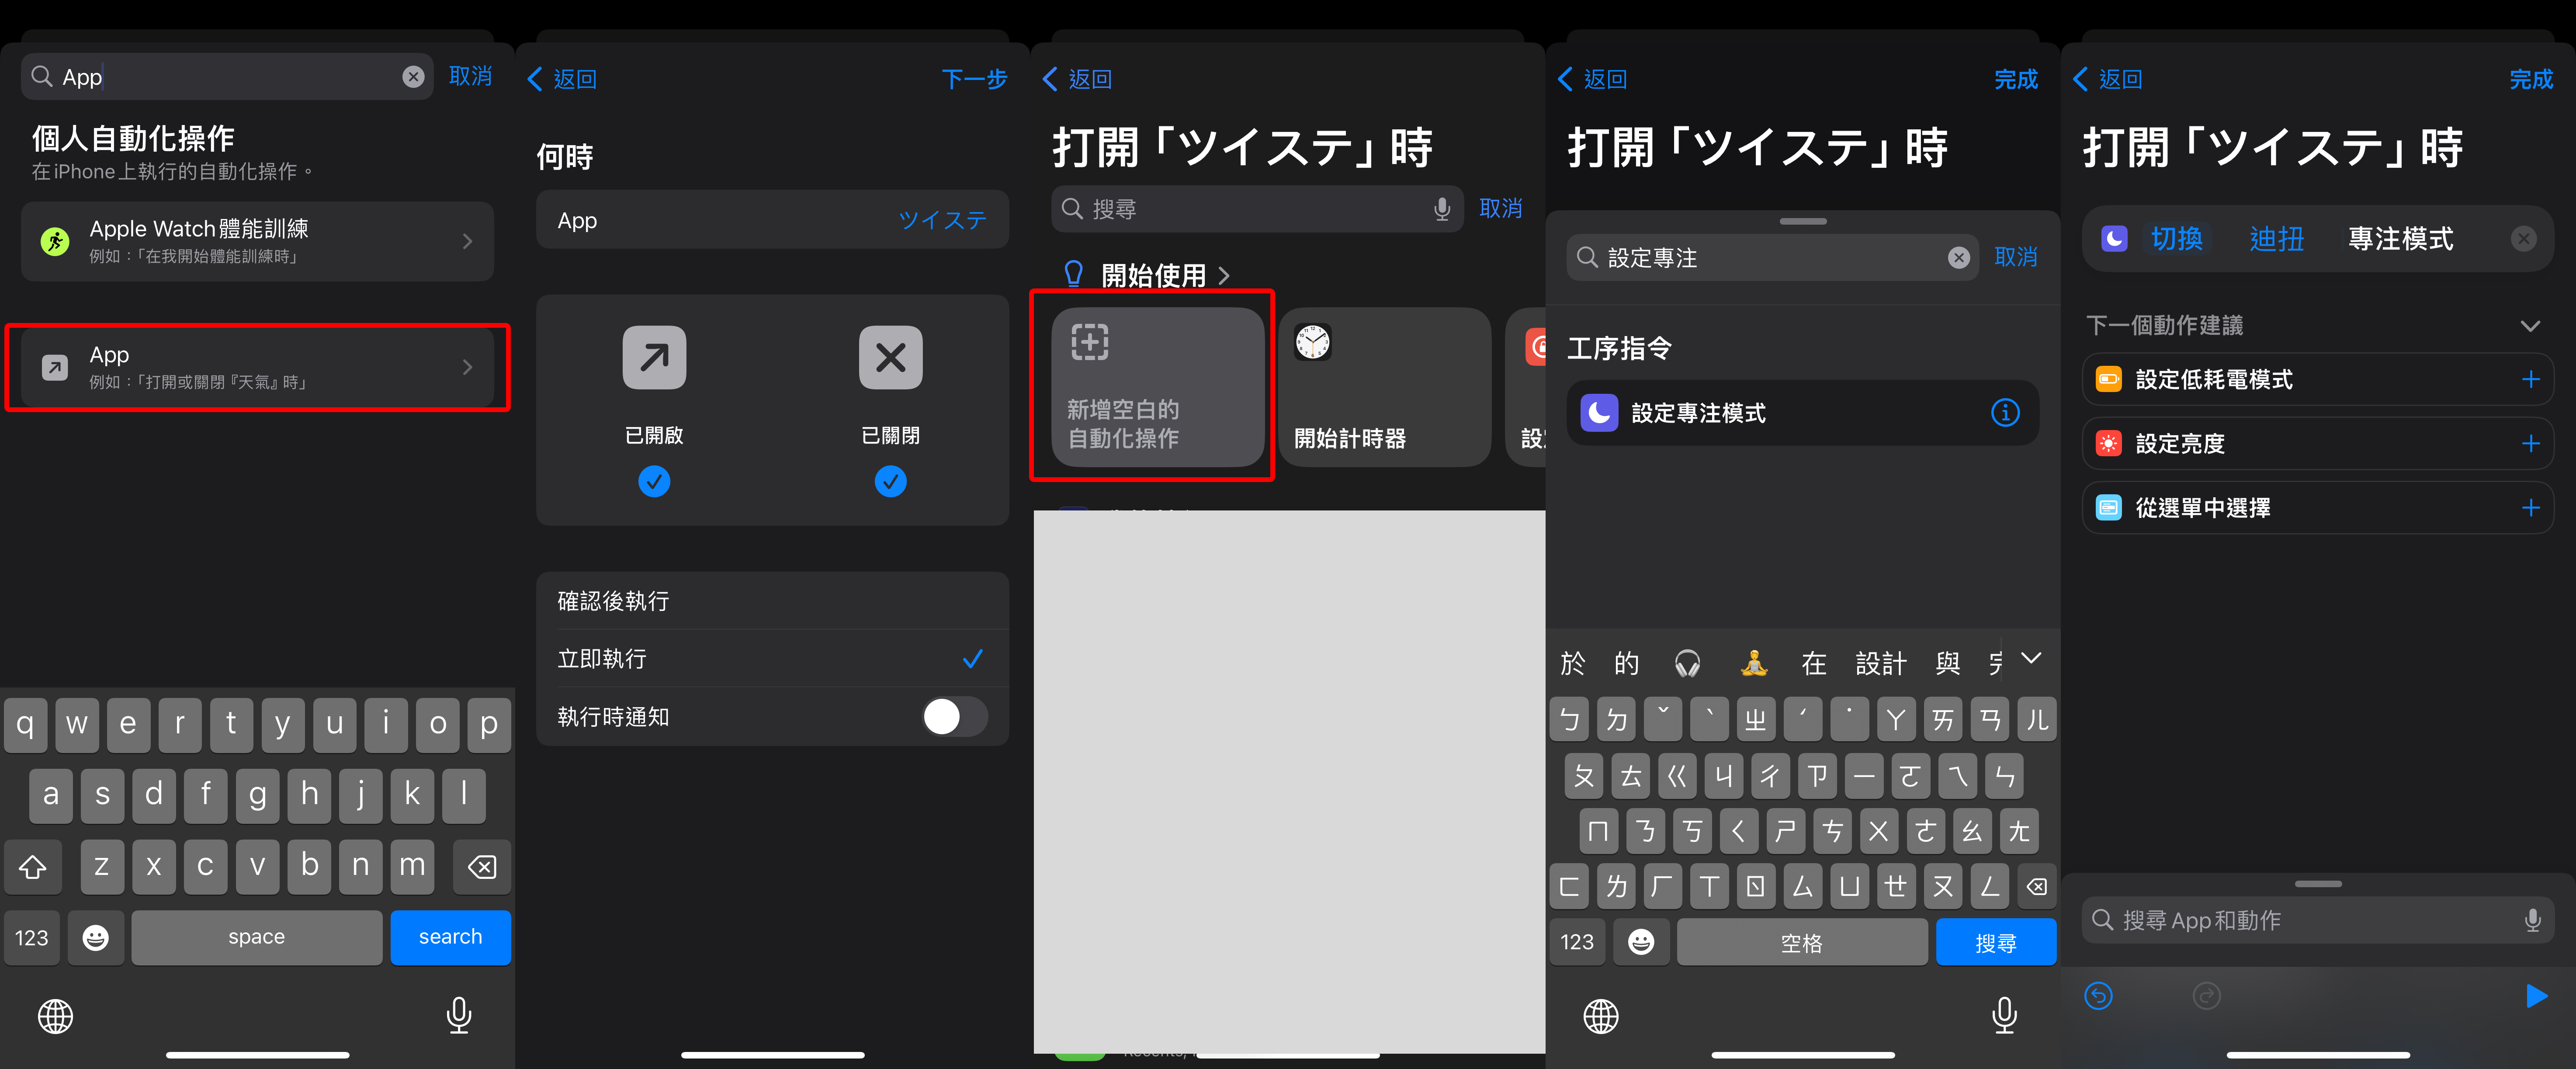2576x1069 pixels.
Task: Collapse 下一個動作建議 chevron
Action: tap(2530, 326)
